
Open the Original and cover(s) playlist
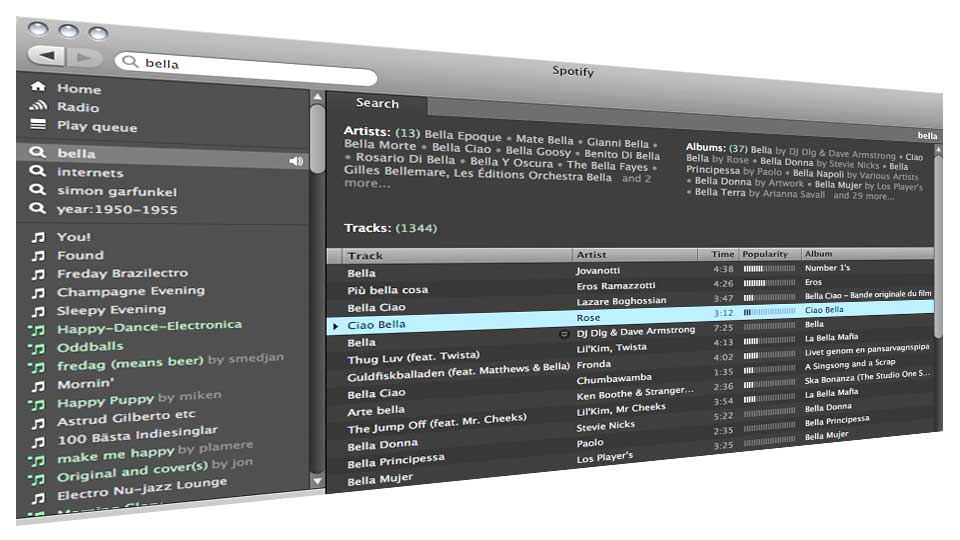click(x=132, y=471)
